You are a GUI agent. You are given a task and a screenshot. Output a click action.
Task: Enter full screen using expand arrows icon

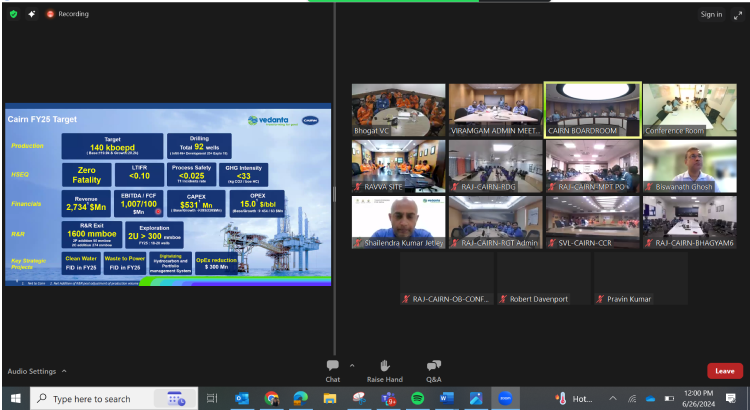[736, 14]
